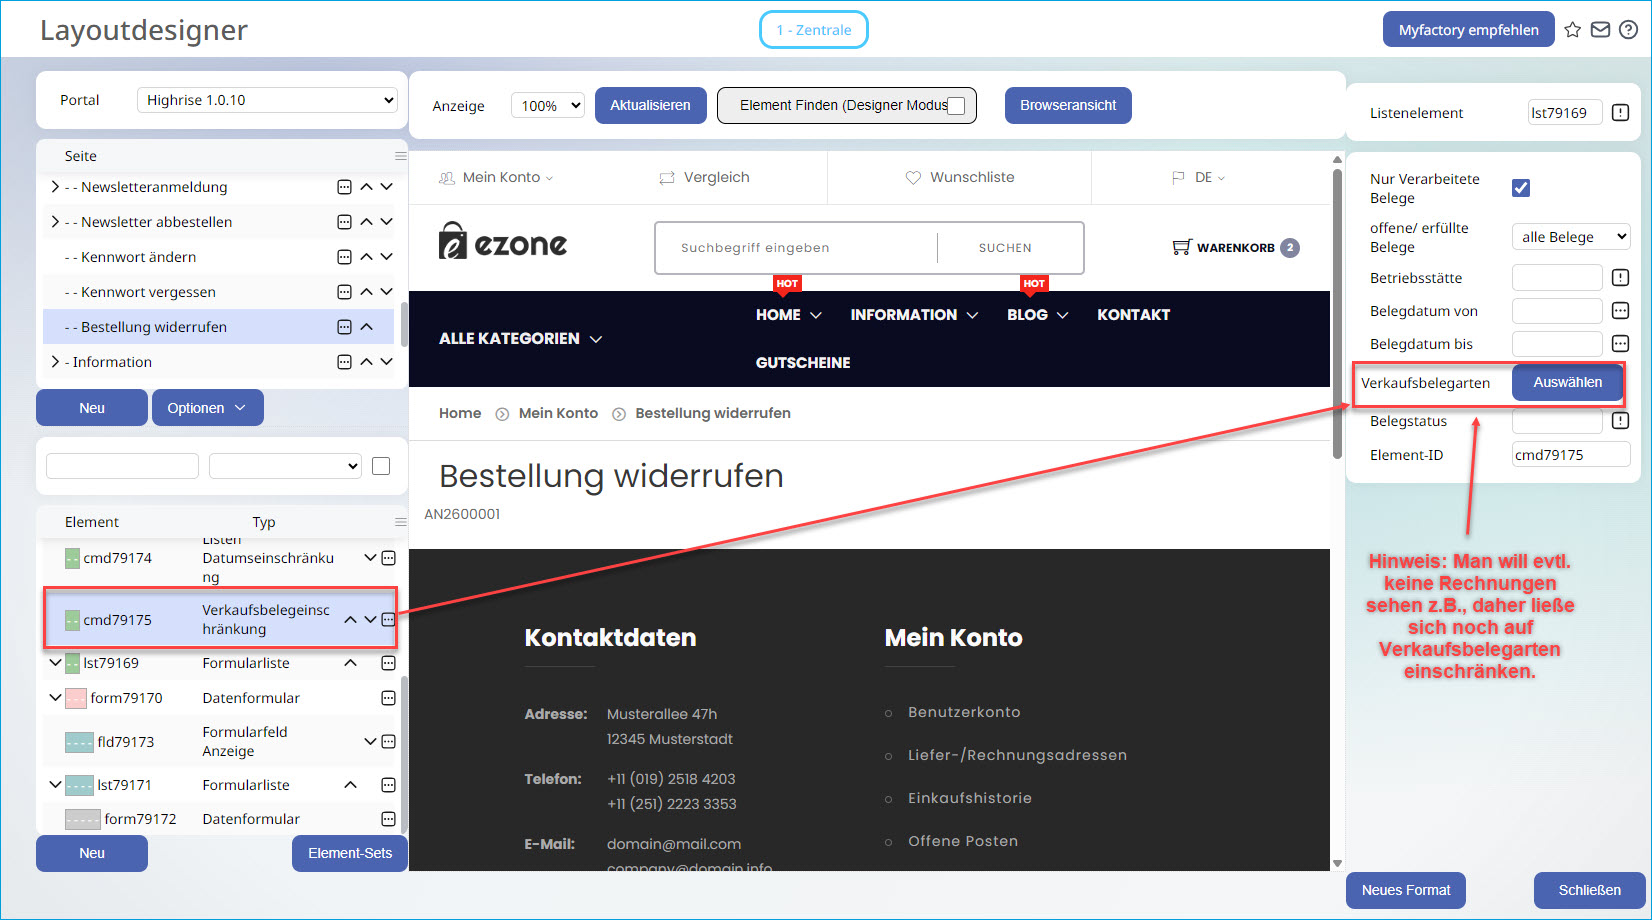
Task: Open details icon for lst79169 element
Action: tap(389, 663)
